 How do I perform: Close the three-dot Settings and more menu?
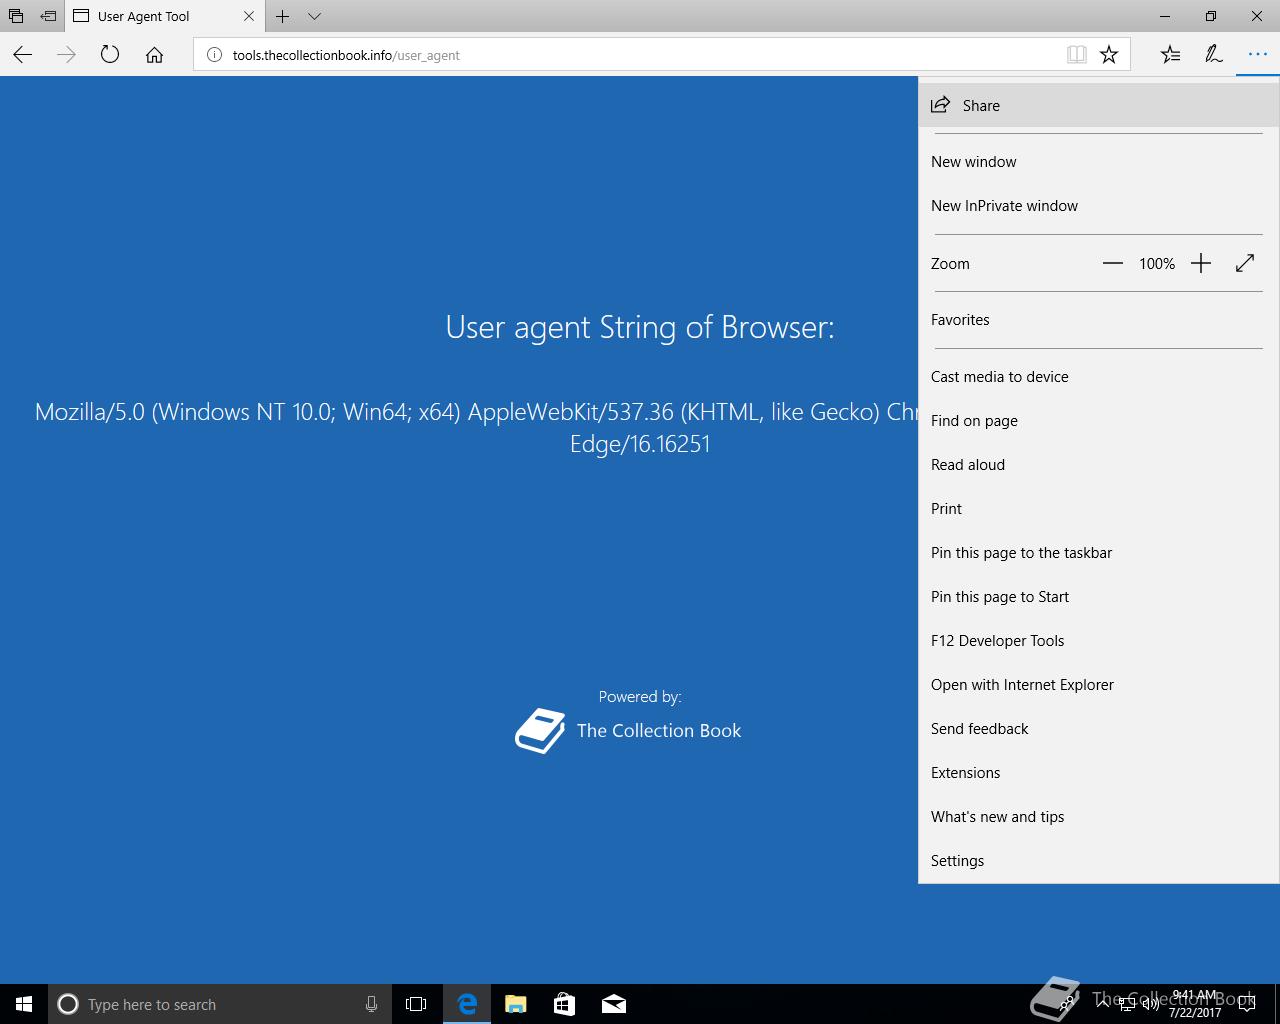click(x=1257, y=55)
